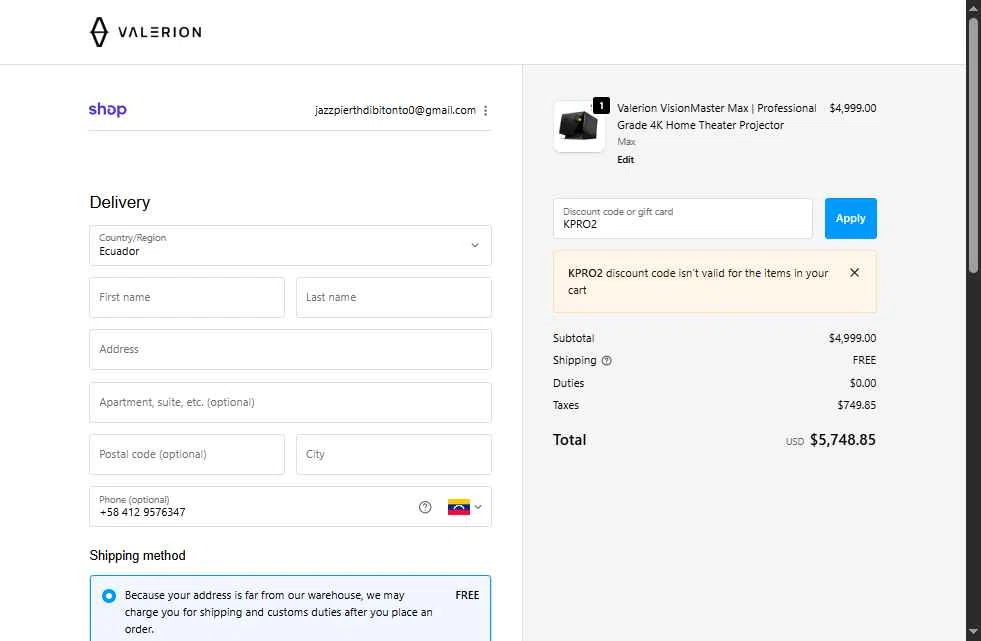The width and height of the screenshot is (981, 641).
Task: Click the Valerion logo in header
Action: (x=146, y=32)
